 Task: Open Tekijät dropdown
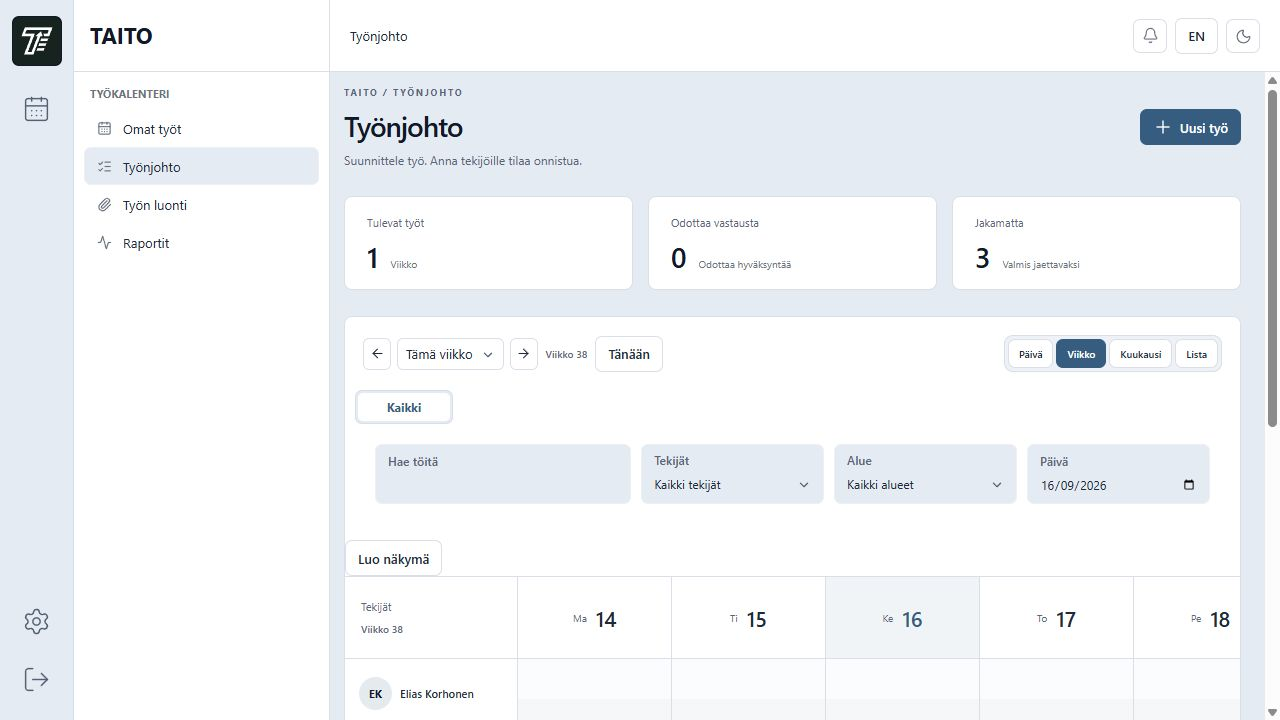pos(732,474)
